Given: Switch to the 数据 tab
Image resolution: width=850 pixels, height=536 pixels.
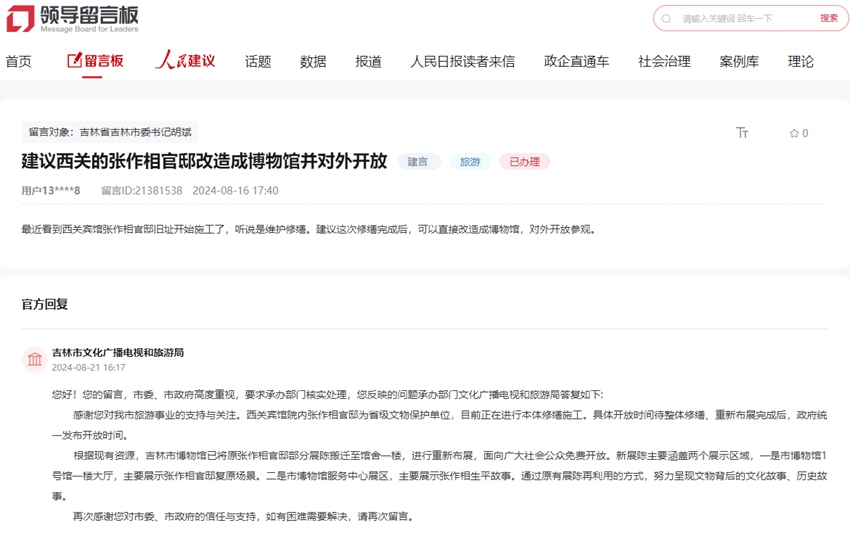Looking at the screenshot, I should click(313, 61).
